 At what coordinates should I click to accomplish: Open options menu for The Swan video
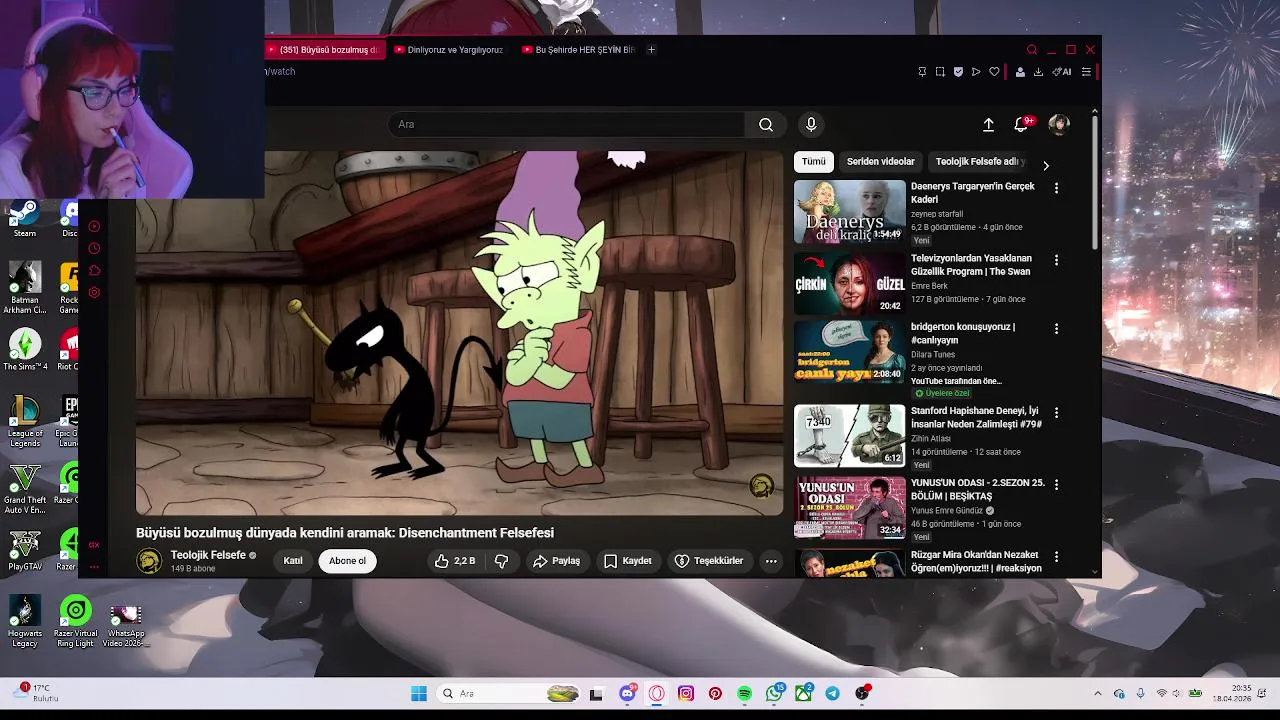(x=1056, y=260)
